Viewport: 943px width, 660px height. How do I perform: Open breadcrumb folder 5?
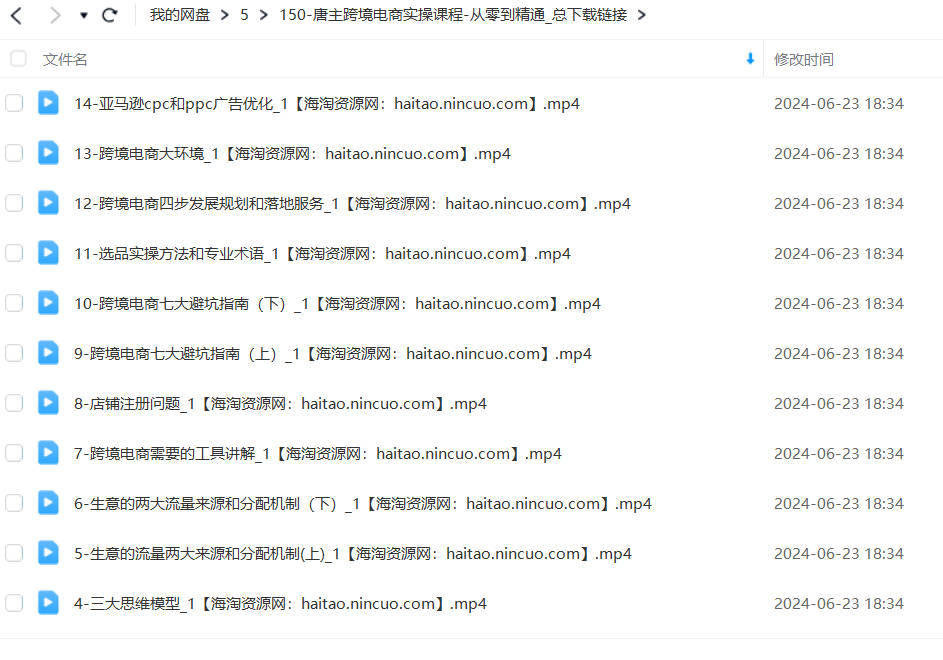pyautogui.click(x=244, y=15)
